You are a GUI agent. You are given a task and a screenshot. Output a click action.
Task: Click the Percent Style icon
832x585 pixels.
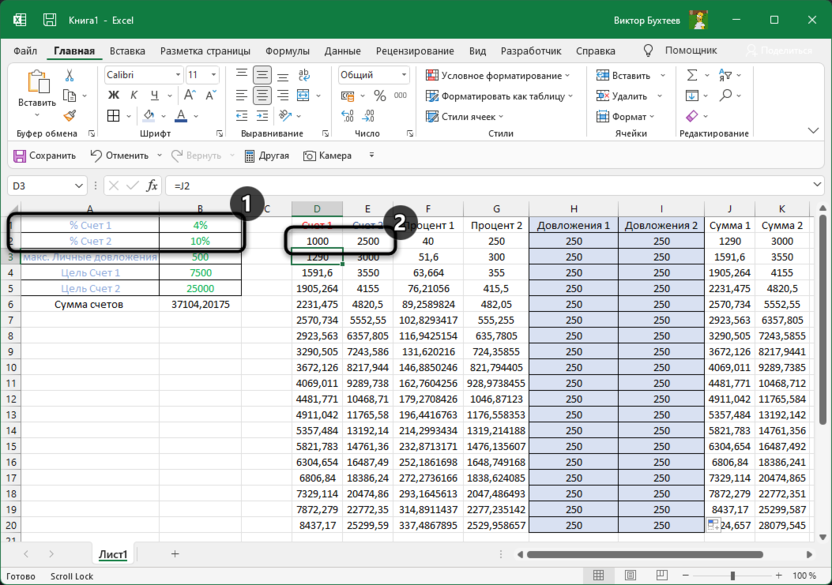(x=379, y=96)
